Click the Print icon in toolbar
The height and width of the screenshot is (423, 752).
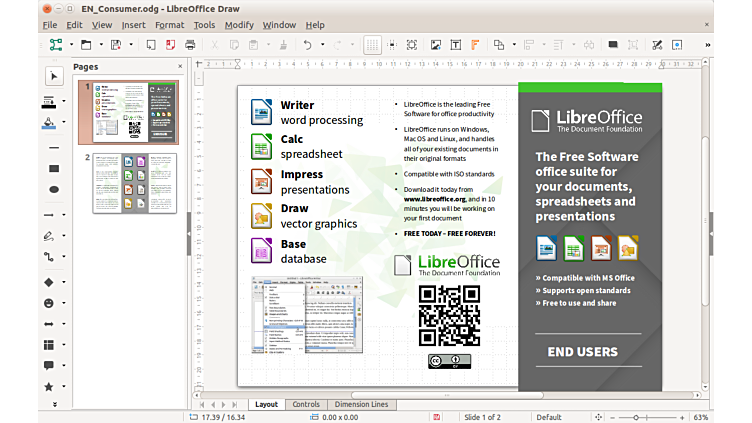[190, 45]
